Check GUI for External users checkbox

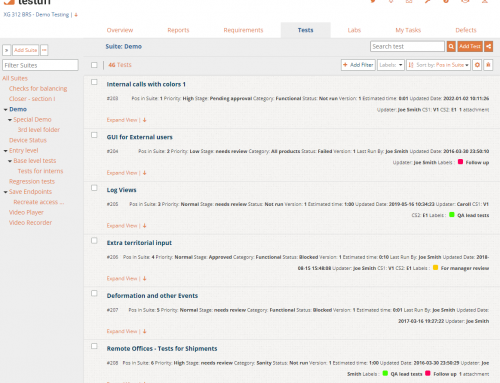click(94, 135)
